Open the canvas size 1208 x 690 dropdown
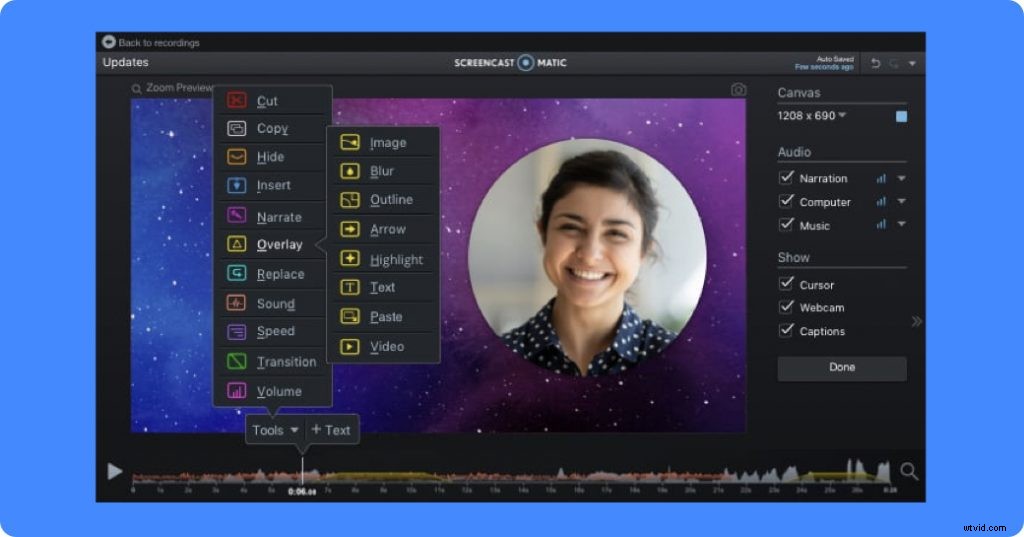The image size is (1024, 537). coord(812,116)
